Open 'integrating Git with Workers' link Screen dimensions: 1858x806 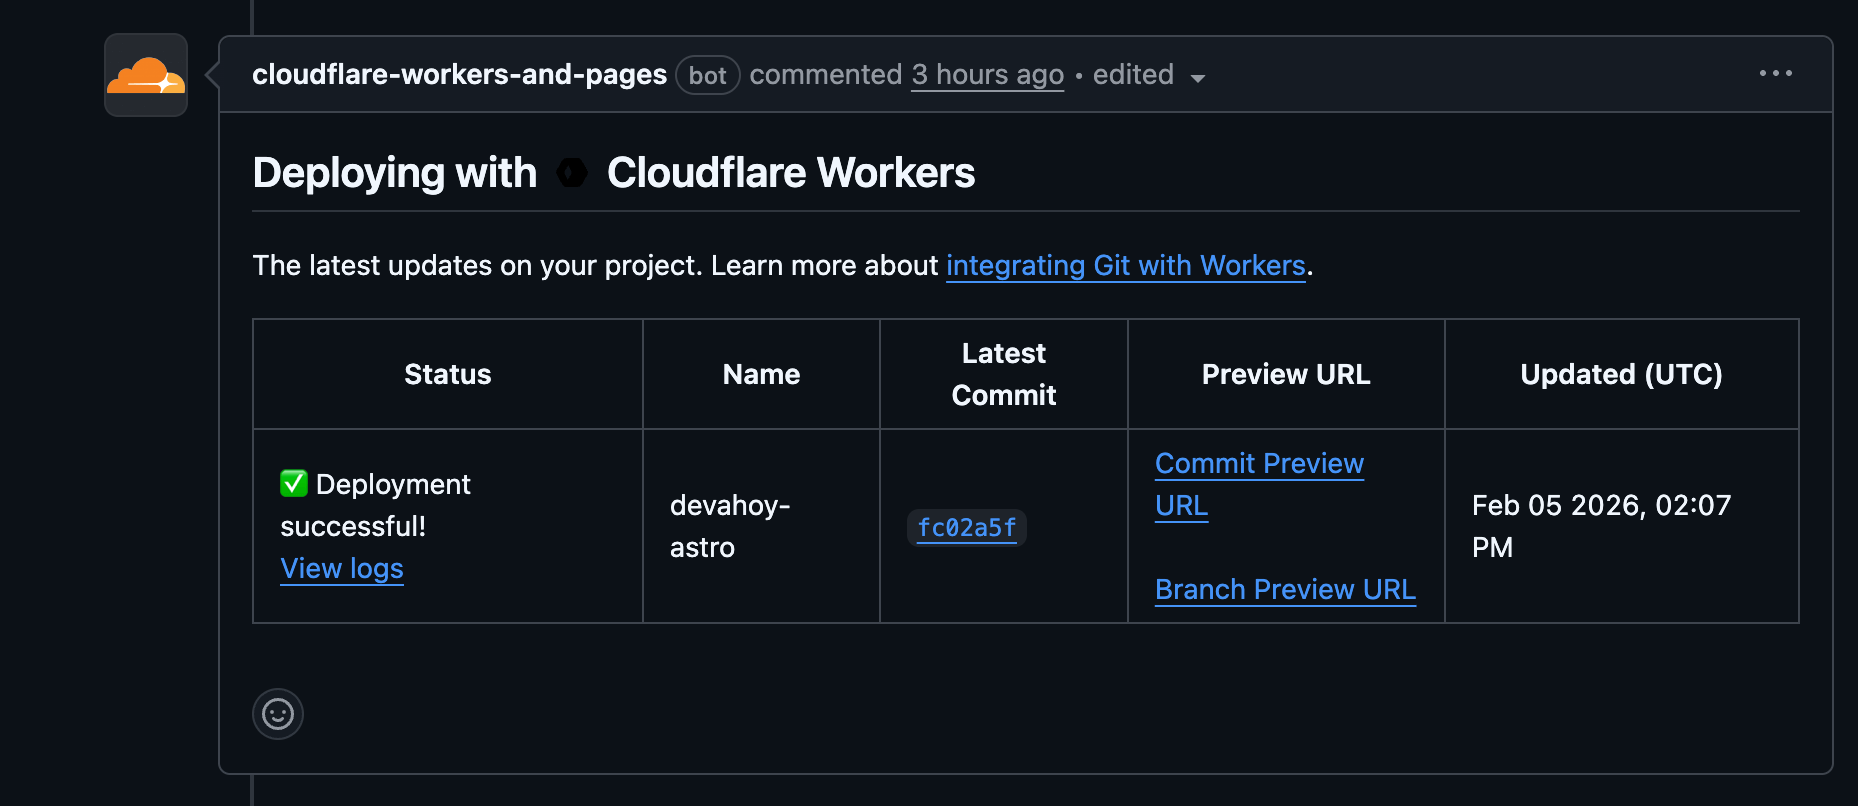pyautogui.click(x=1126, y=266)
